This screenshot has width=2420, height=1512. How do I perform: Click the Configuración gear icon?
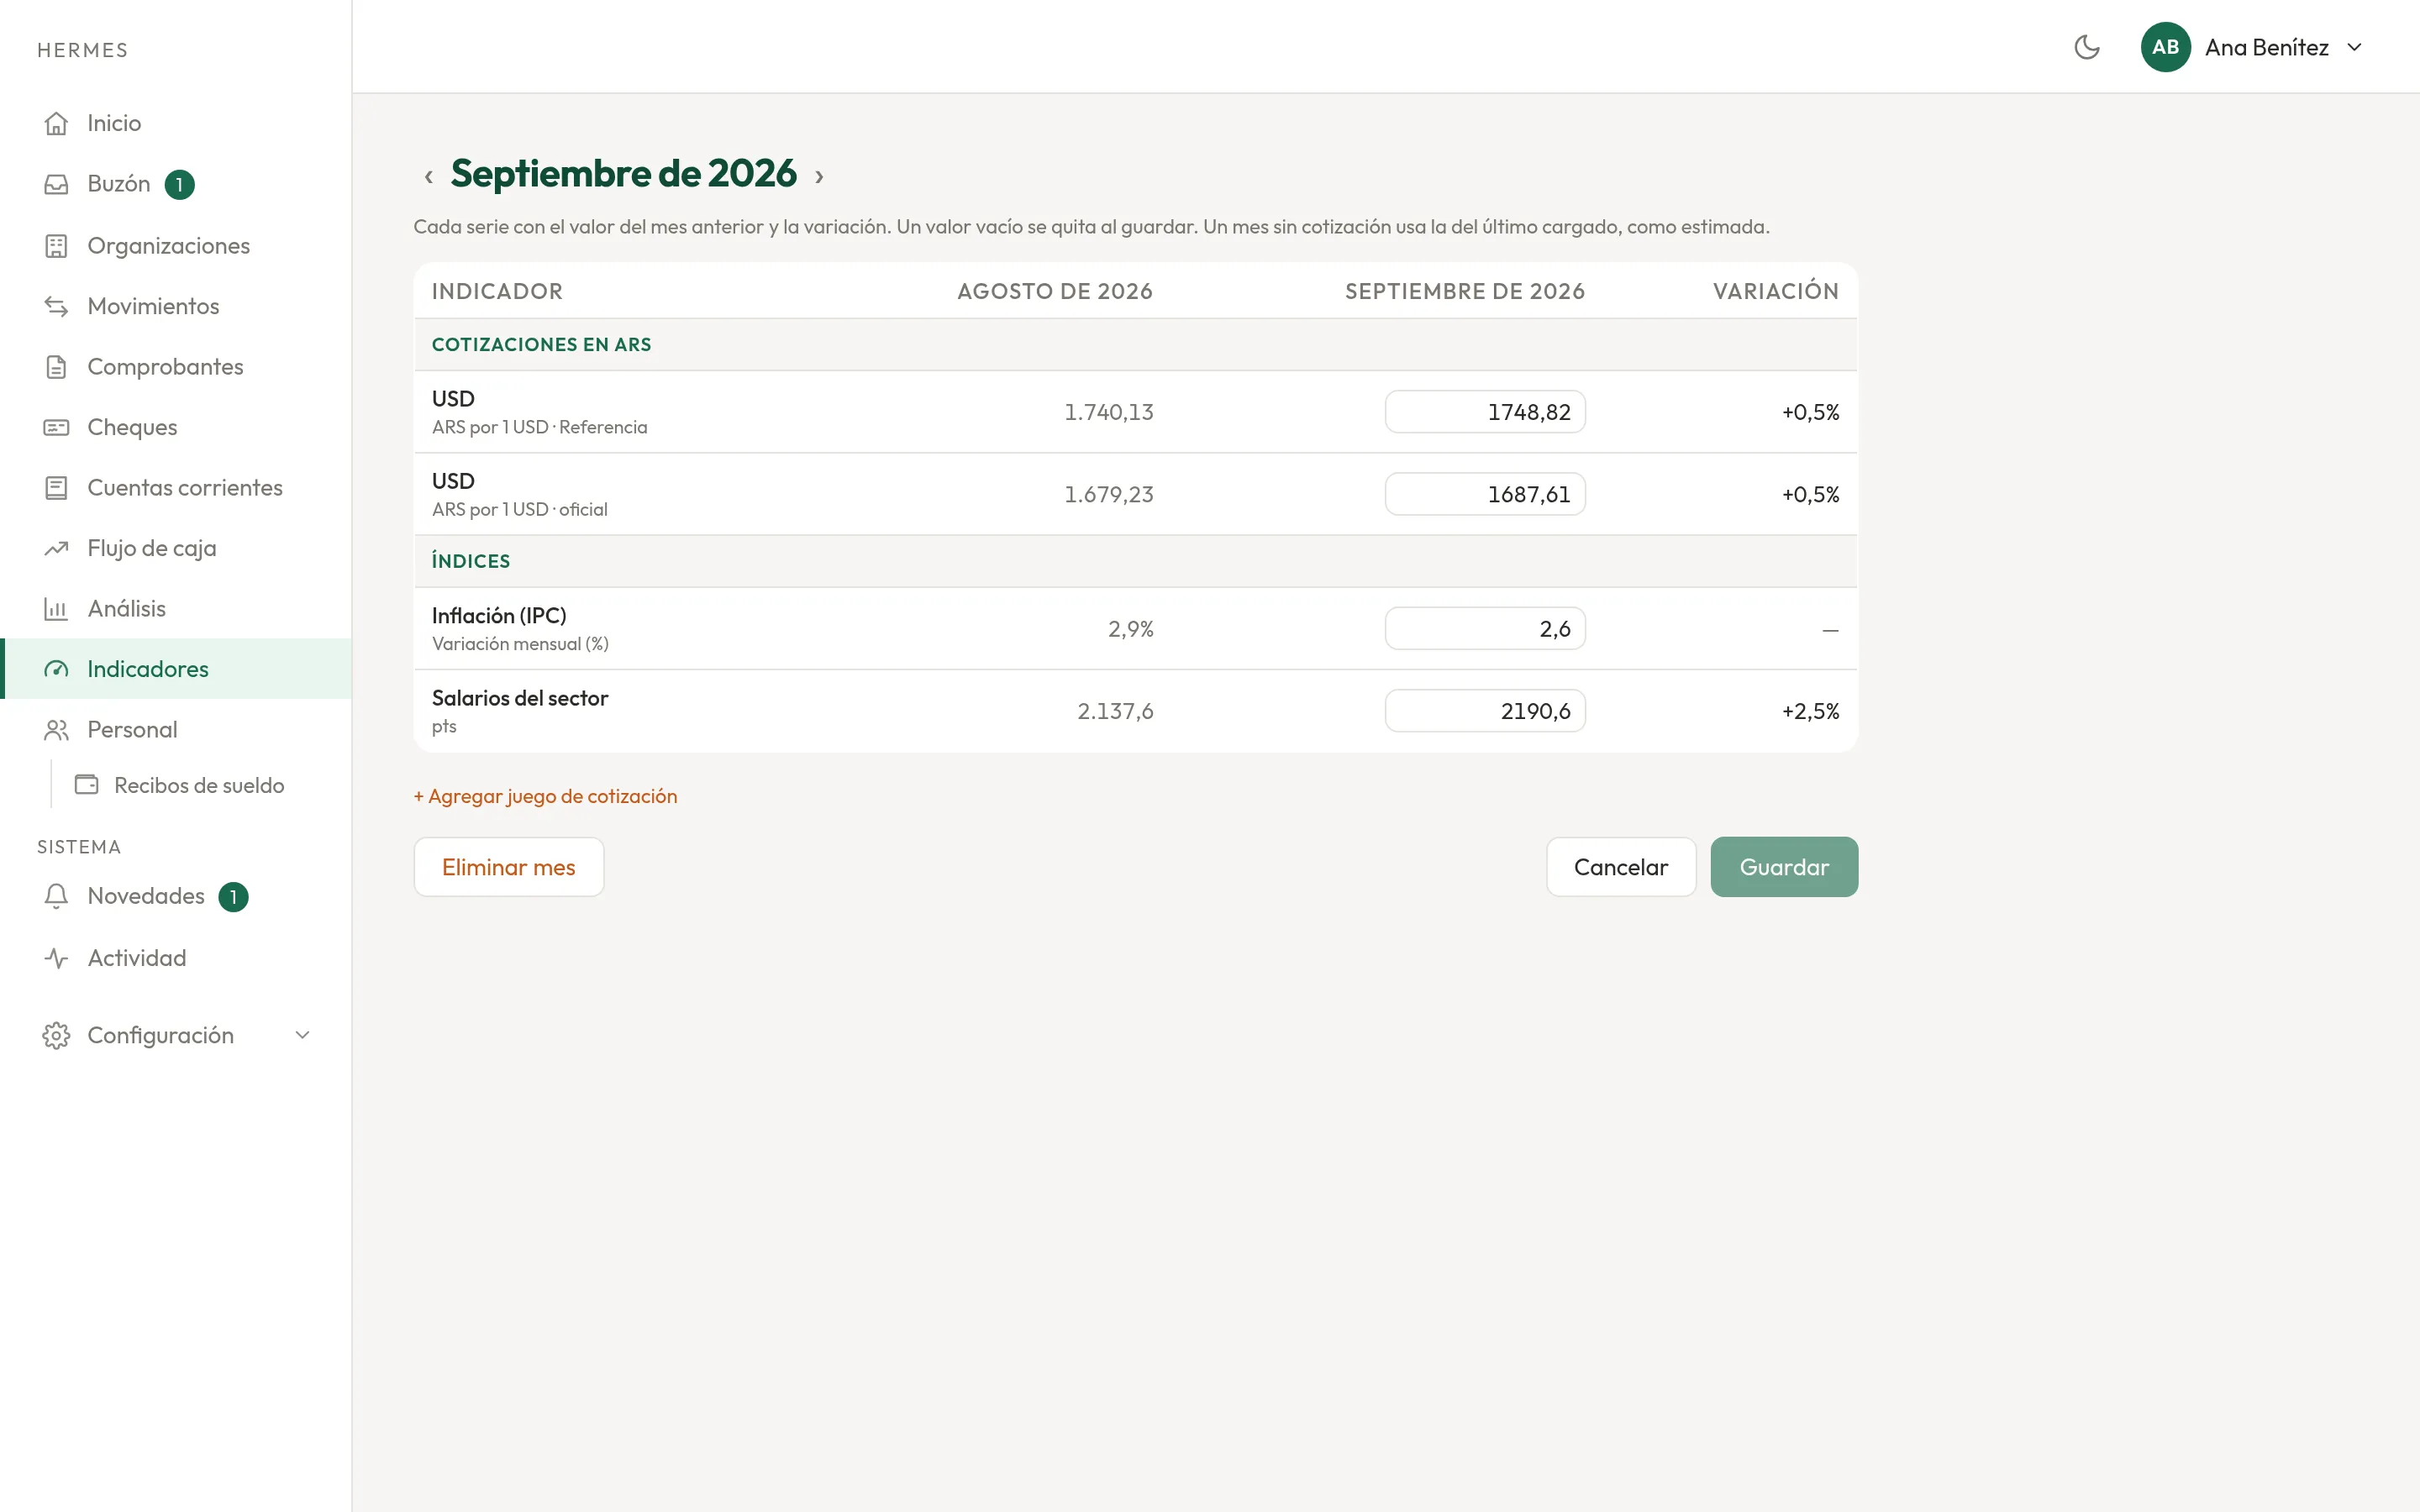56,1035
